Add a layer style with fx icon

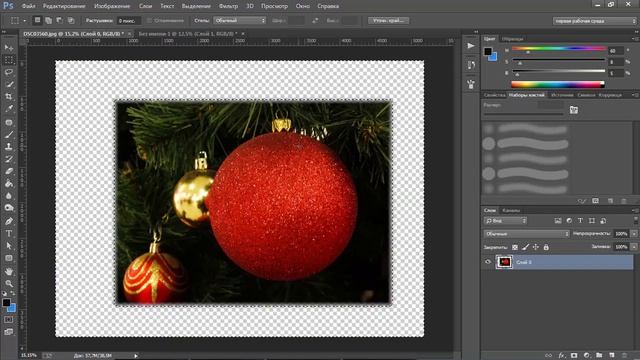561,356
